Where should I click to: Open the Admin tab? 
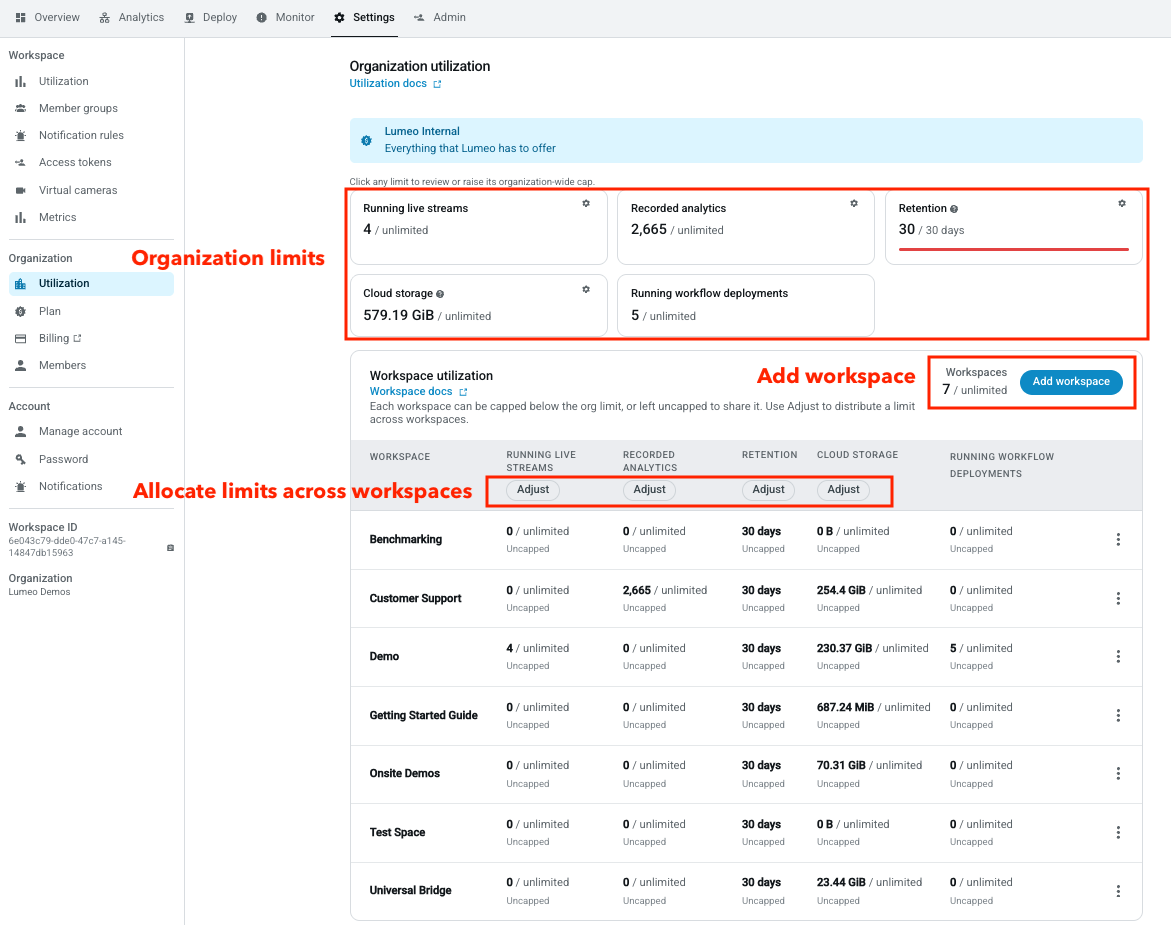441,17
